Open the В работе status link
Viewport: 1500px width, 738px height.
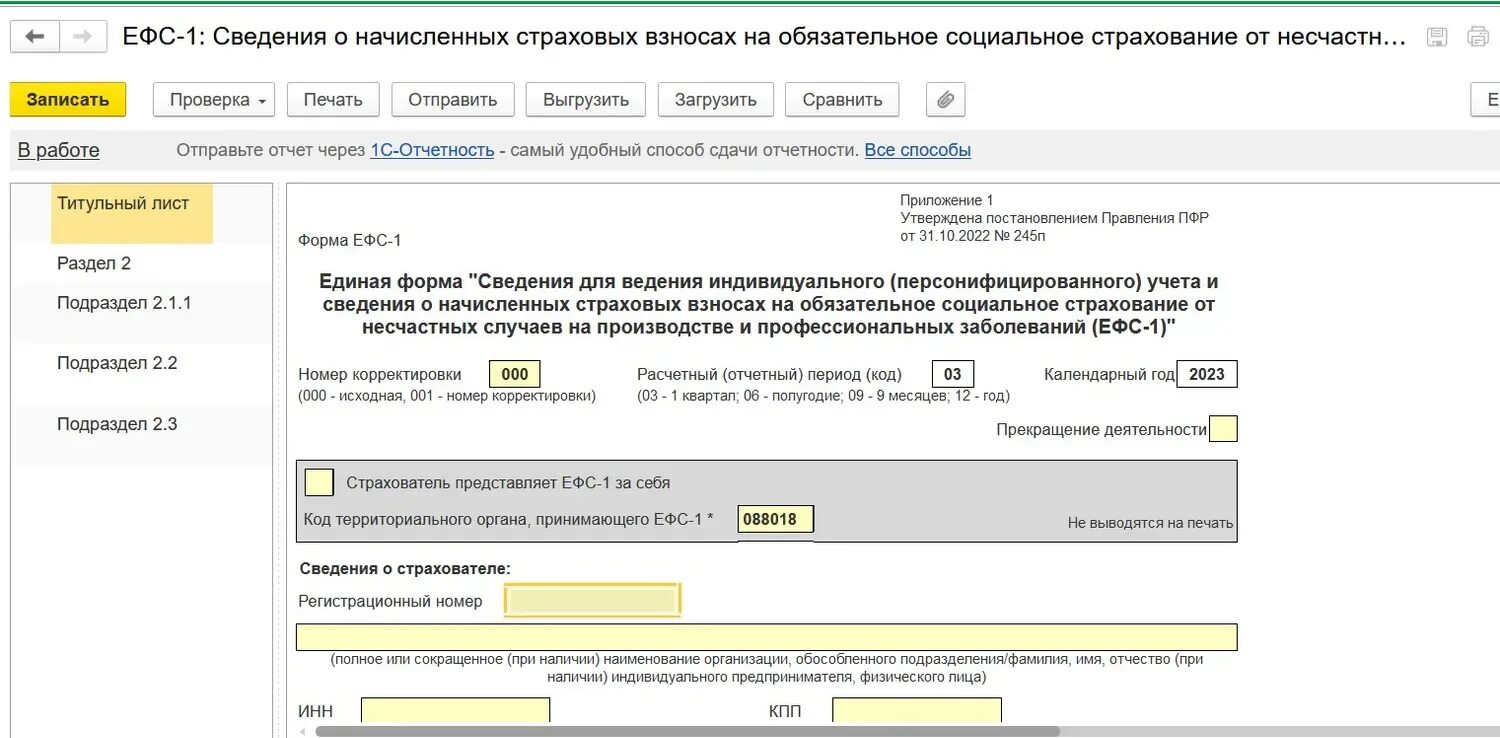click(x=59, y=151)
